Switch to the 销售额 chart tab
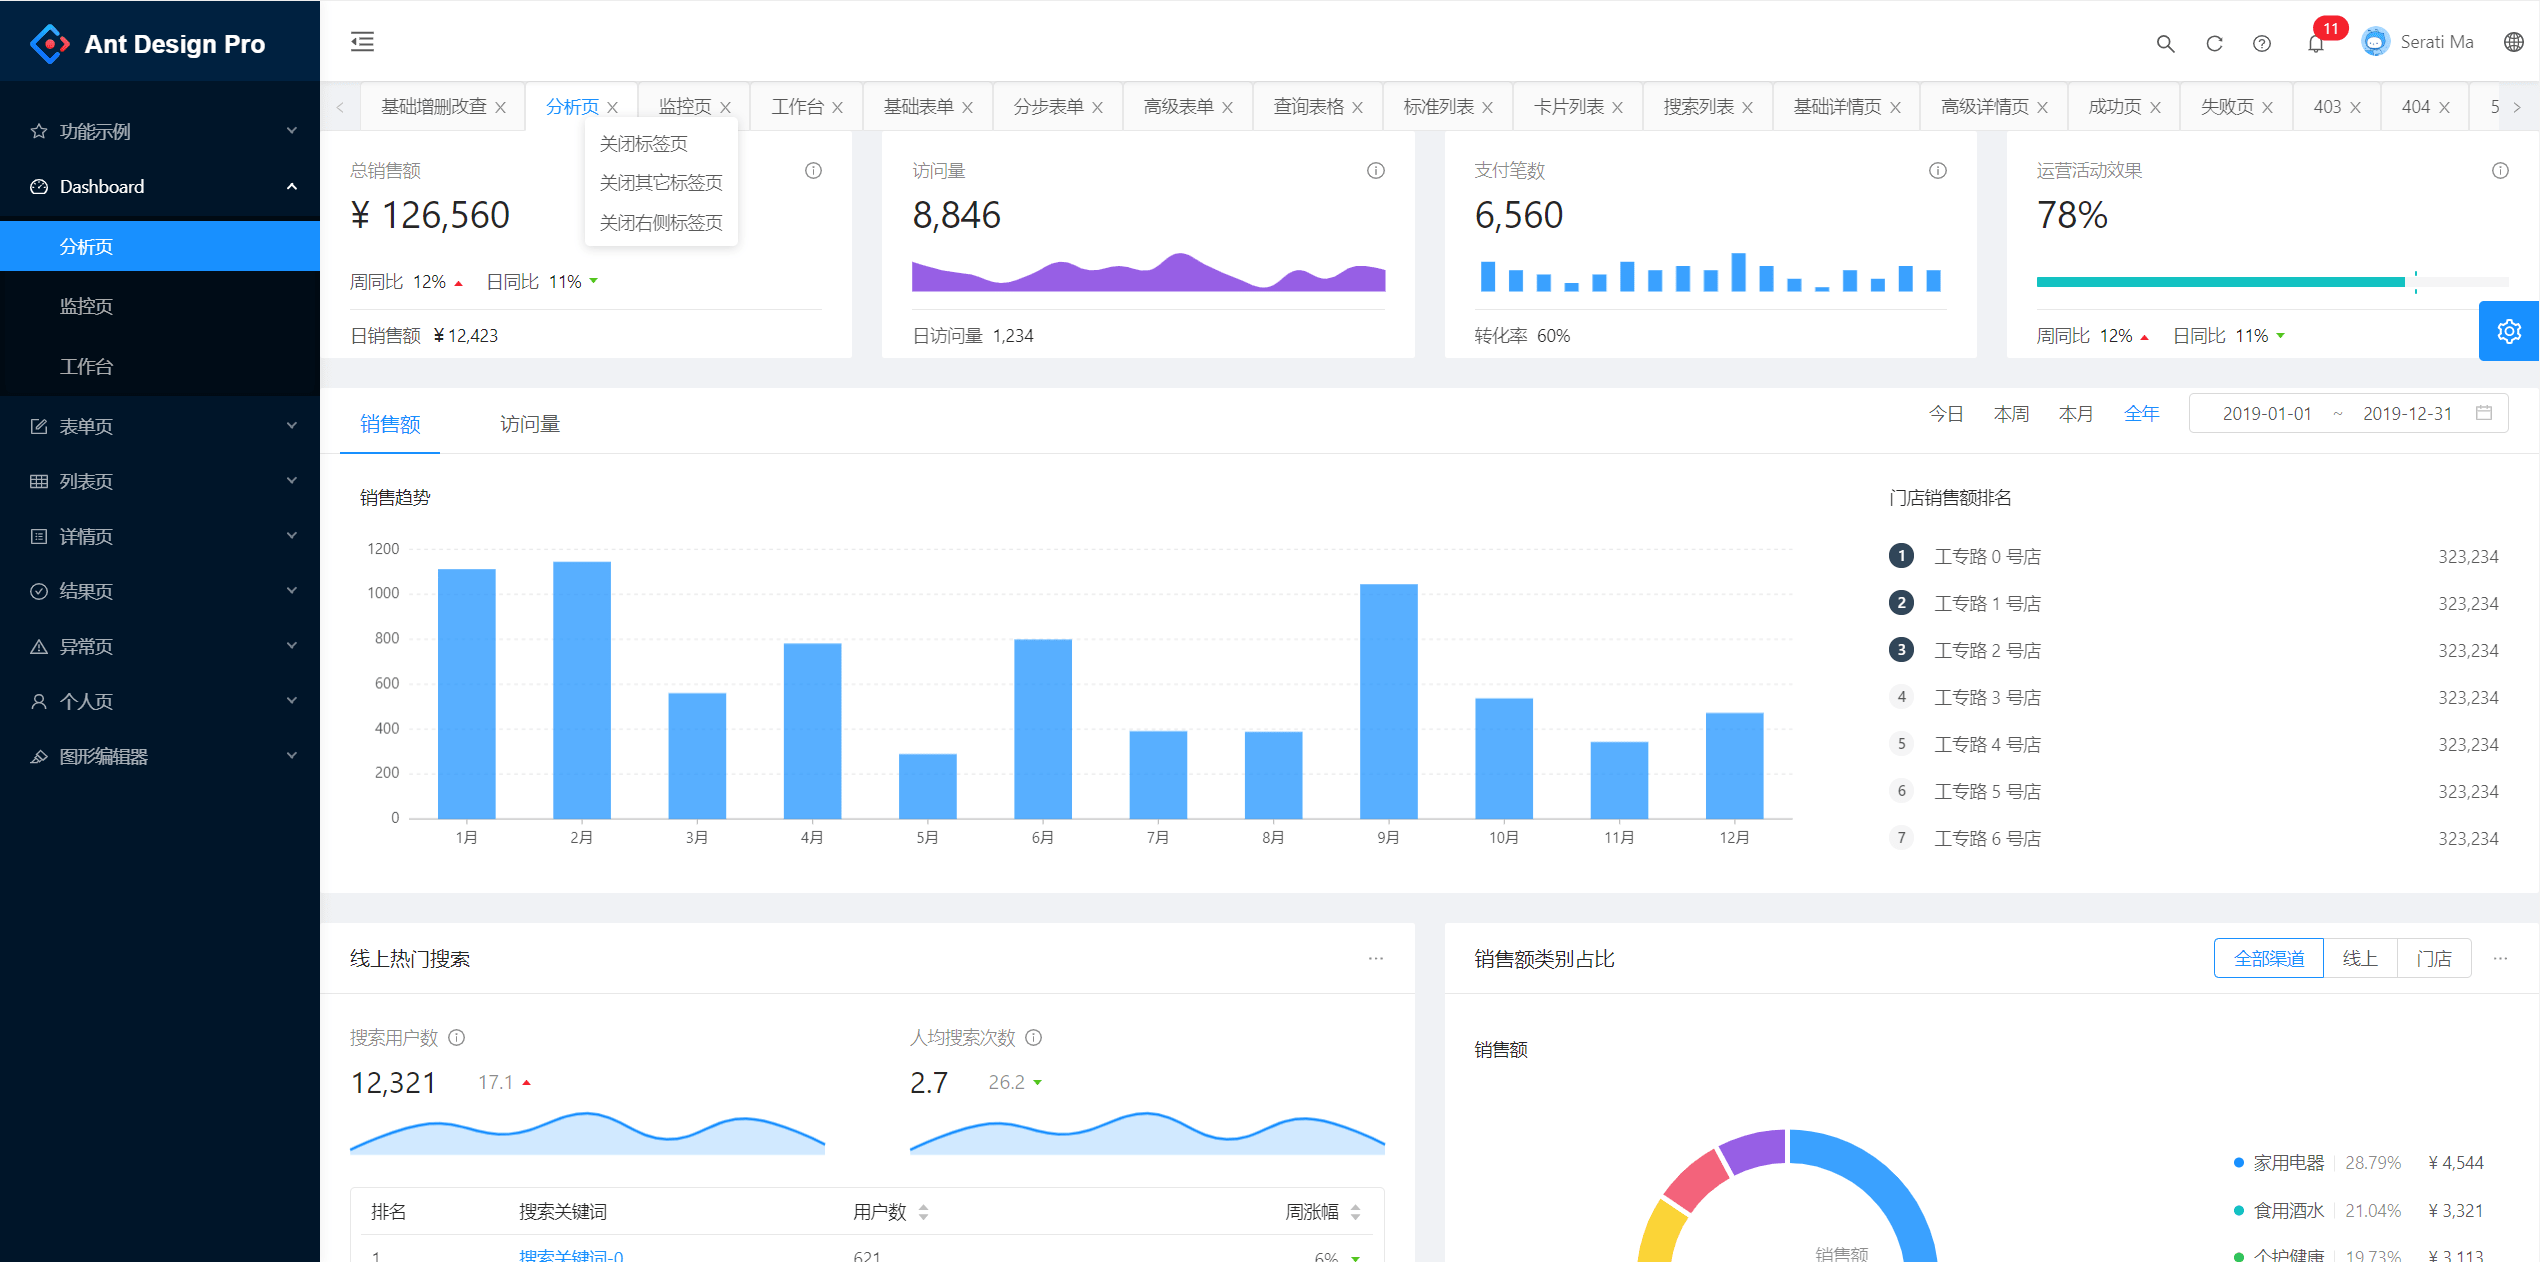The width and height of the screenshot is (2540, 1262). 390,424
